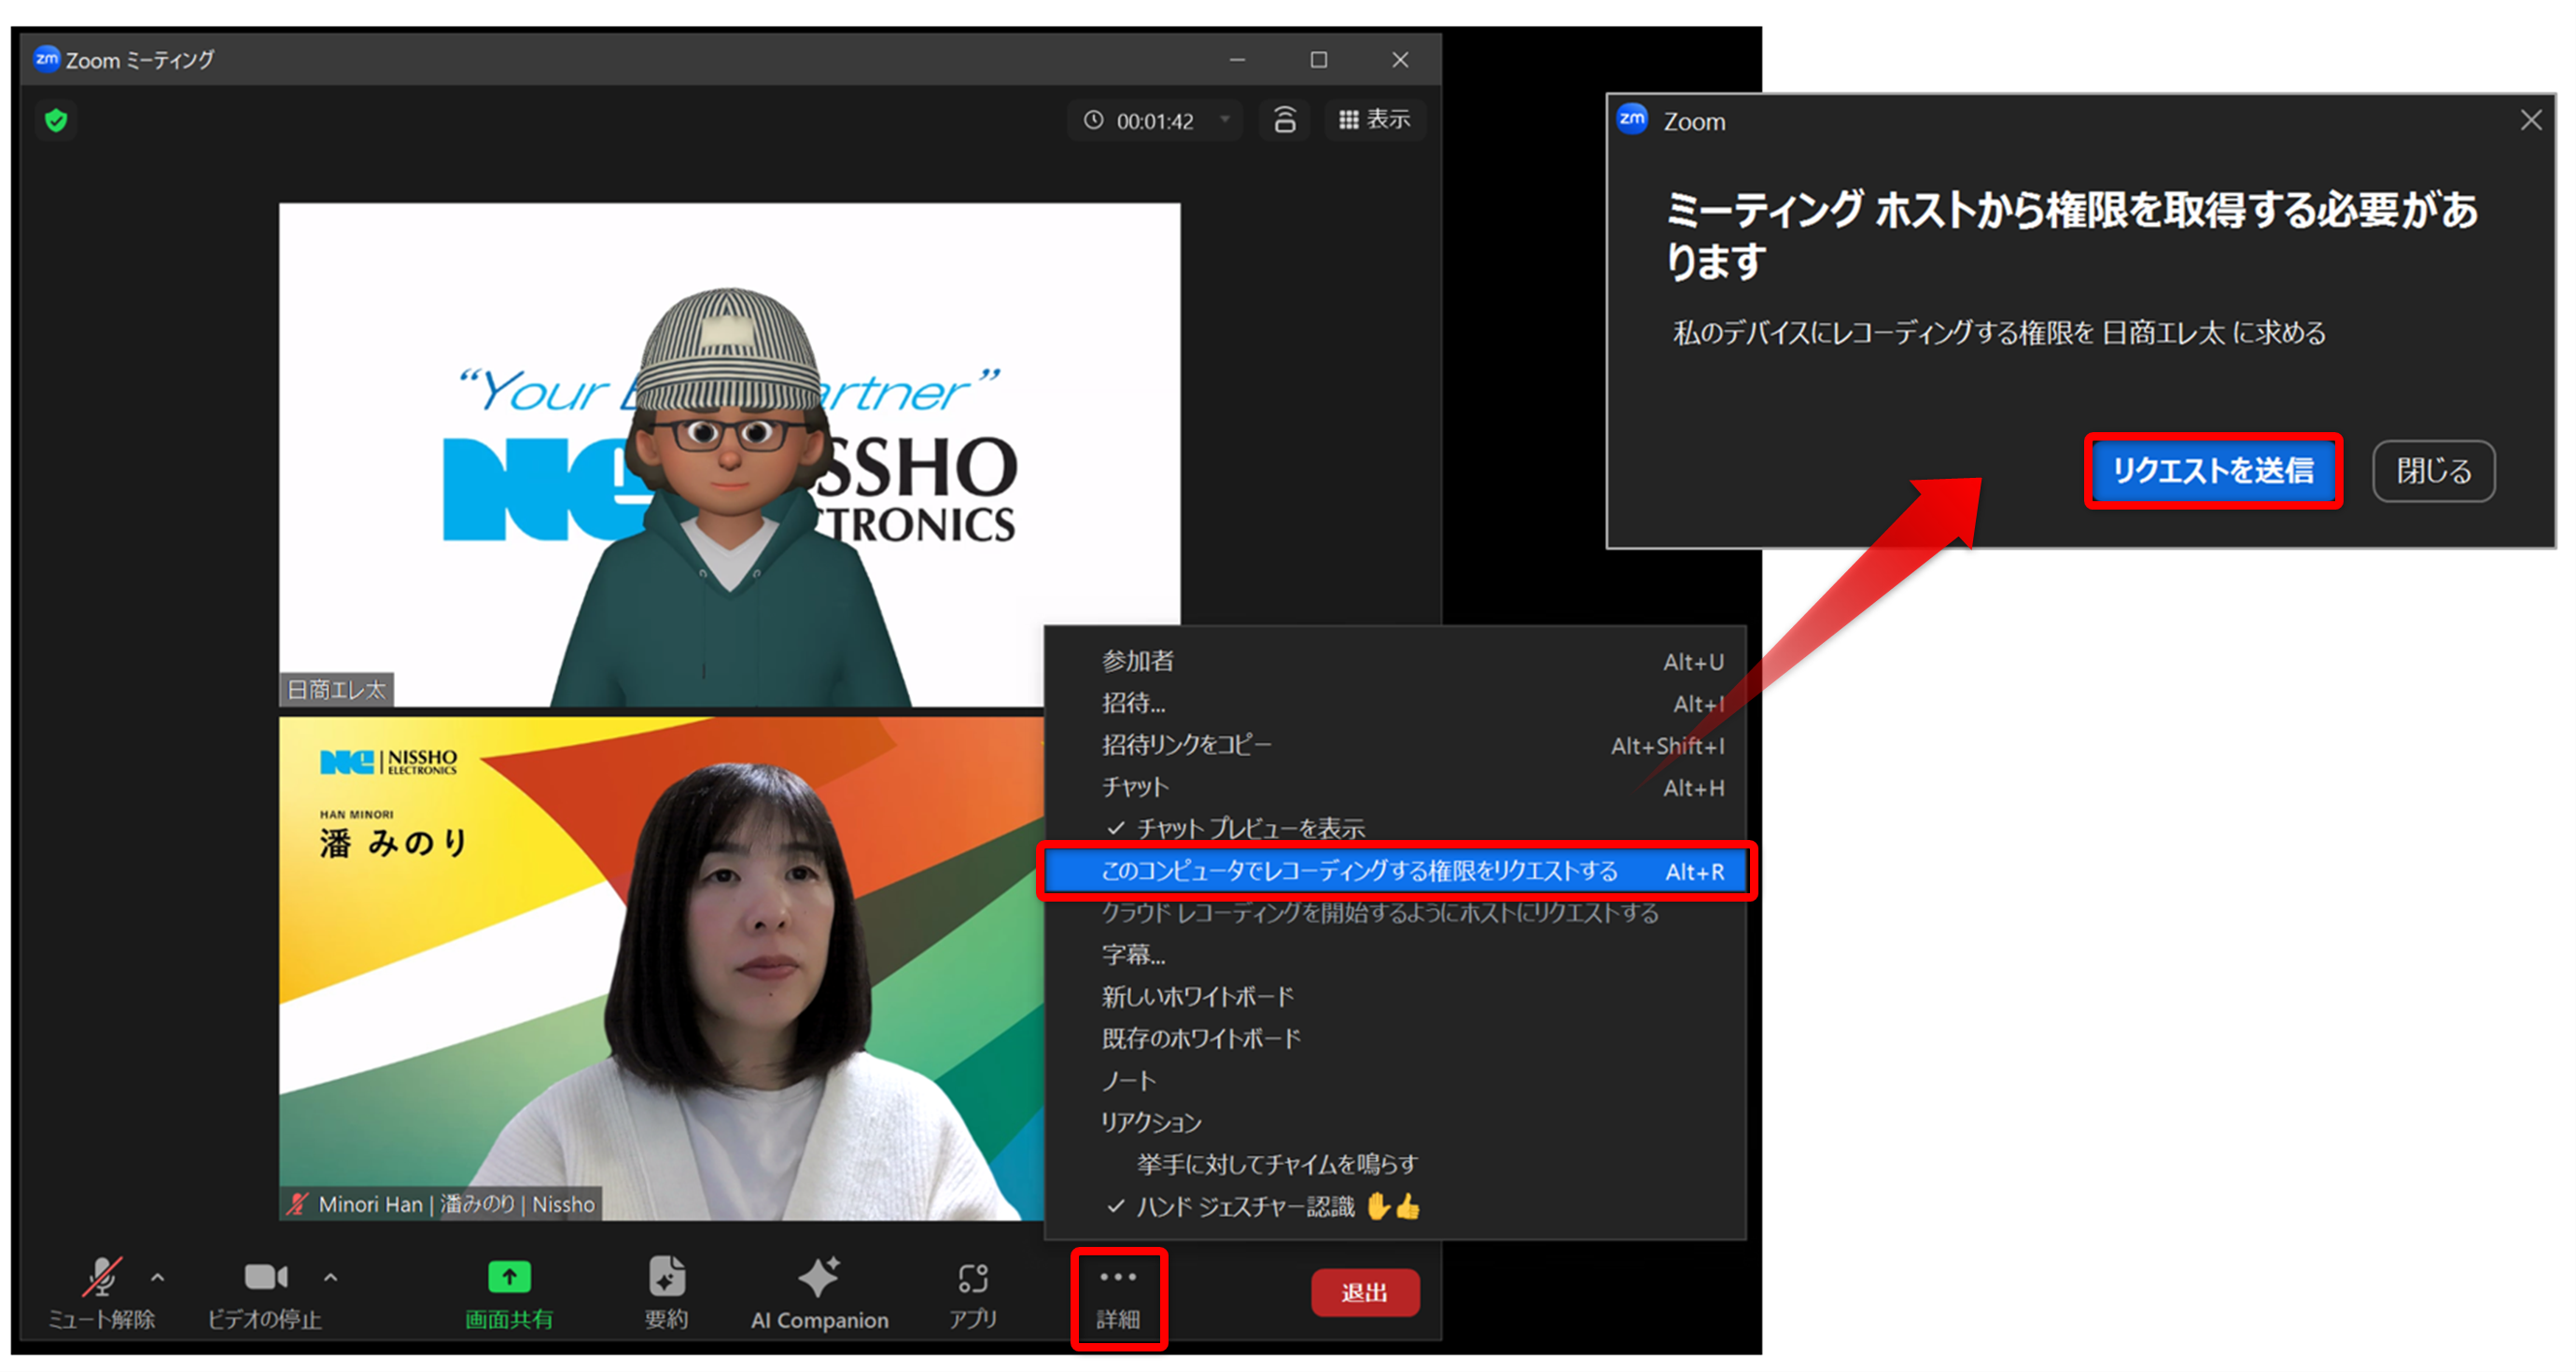
Task: Select 既存のホワイトボード menu item
Action: (1395, 1039)
